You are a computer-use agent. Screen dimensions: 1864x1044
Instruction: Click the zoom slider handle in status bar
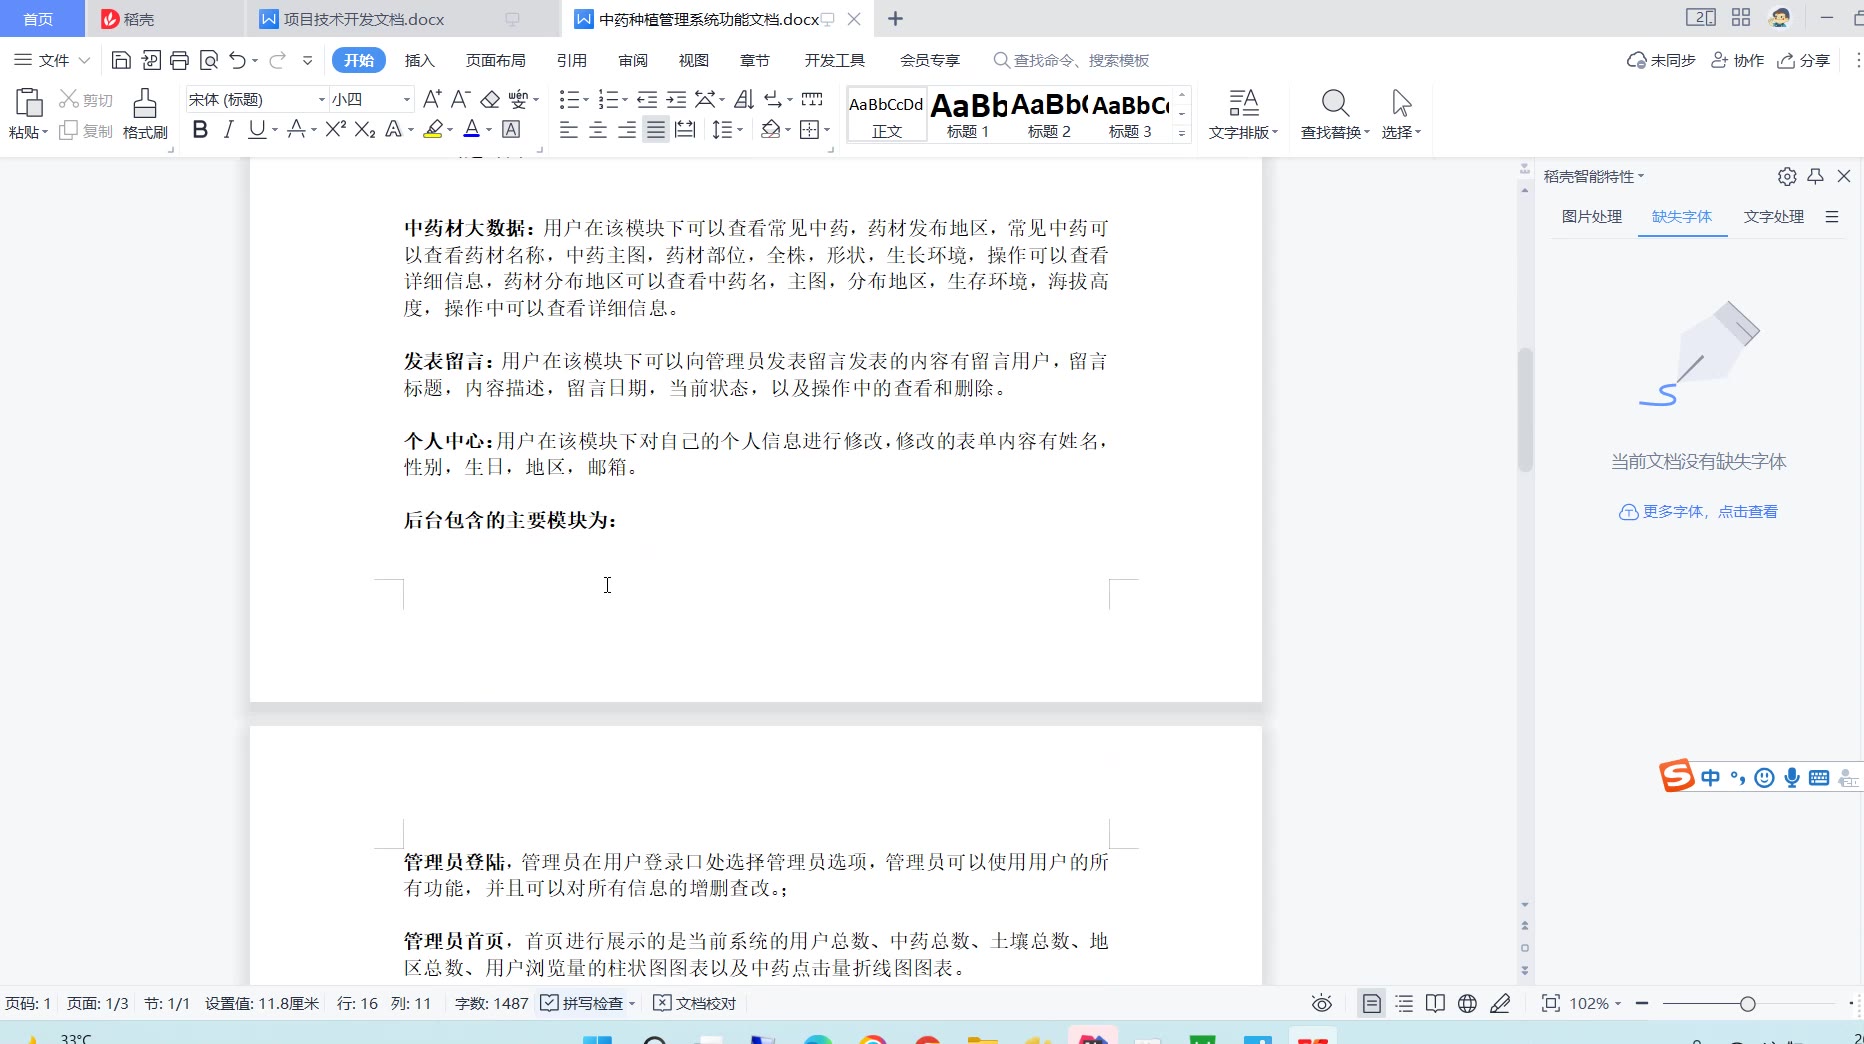[1747, 1004]
